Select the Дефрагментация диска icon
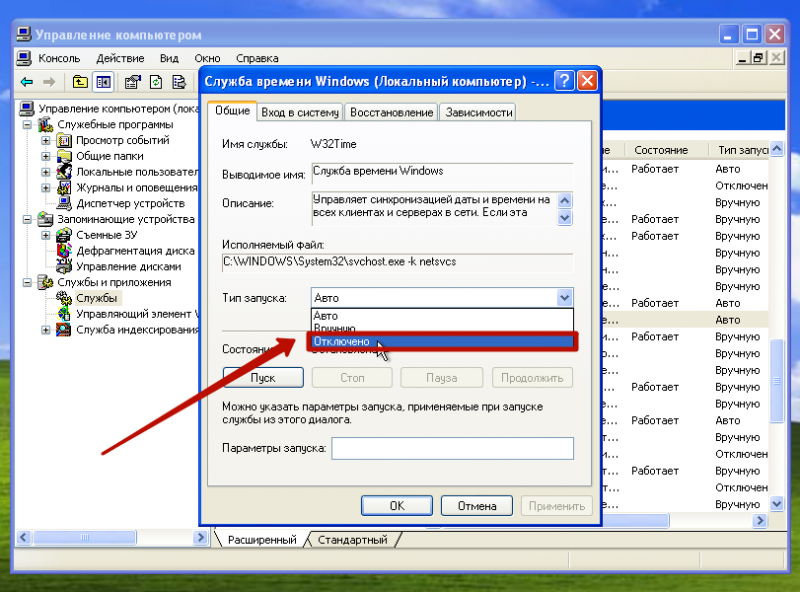 (x=64, y=251)
